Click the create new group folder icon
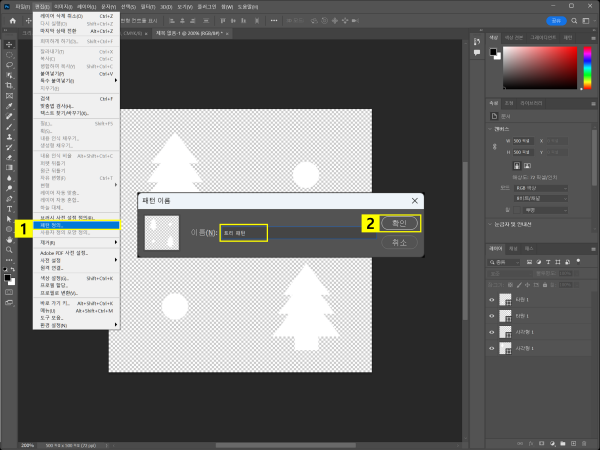The height and width of the screenshot is (450, 600). point(563,443)
